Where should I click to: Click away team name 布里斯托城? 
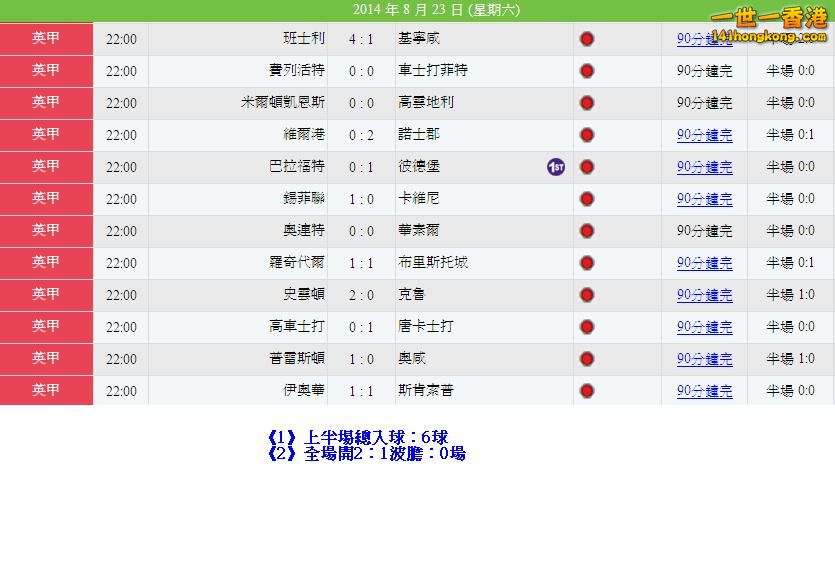(433, 262)
